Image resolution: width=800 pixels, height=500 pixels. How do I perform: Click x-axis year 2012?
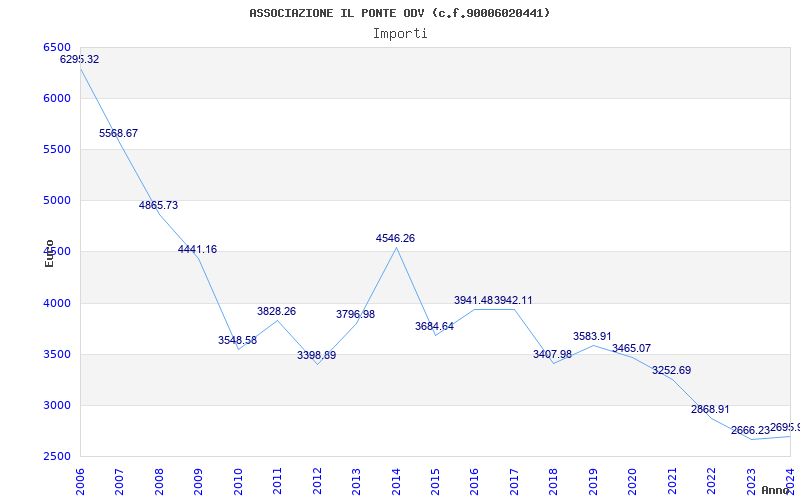(x=317, y=481)
